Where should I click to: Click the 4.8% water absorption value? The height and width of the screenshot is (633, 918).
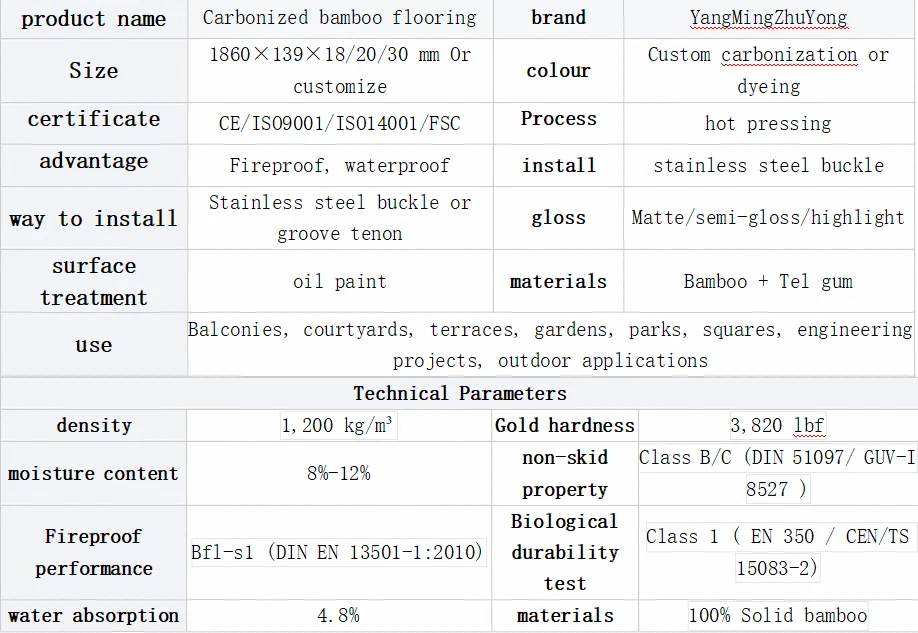click(x=338, y=615)
